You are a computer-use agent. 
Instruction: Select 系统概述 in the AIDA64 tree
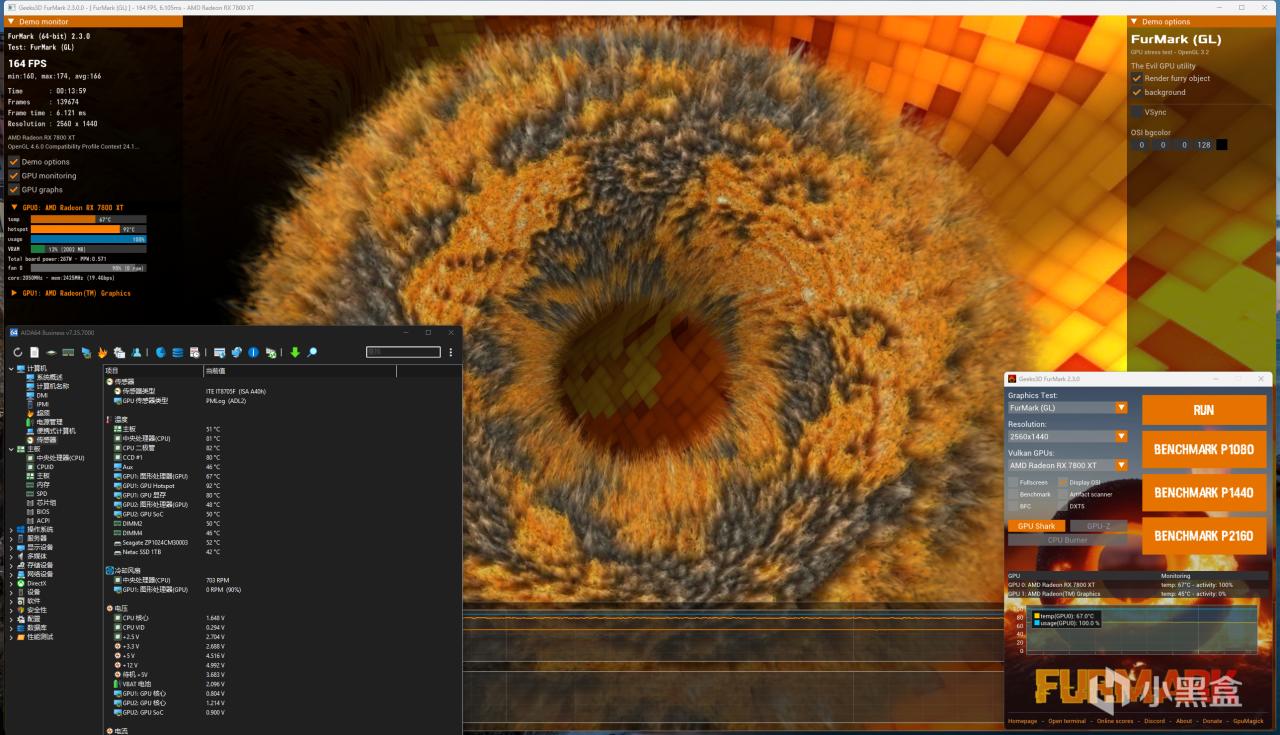[x=49, y=377]
